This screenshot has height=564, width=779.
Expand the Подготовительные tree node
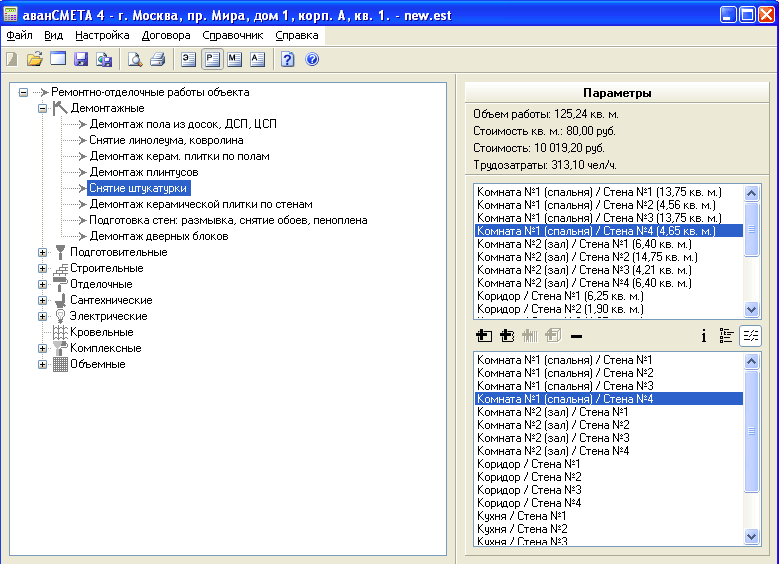43,252
